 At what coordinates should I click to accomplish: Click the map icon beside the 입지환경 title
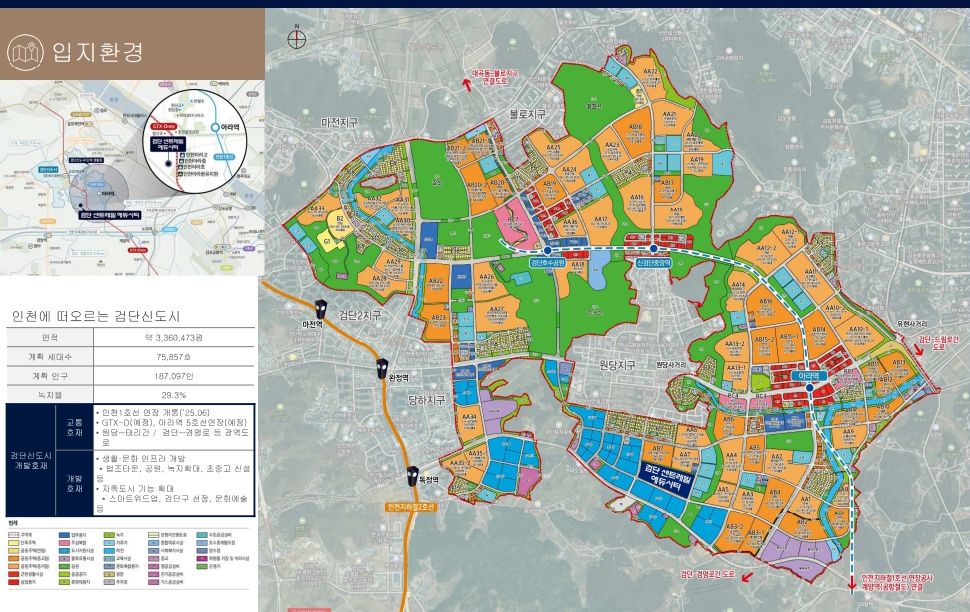pos(27,52)
